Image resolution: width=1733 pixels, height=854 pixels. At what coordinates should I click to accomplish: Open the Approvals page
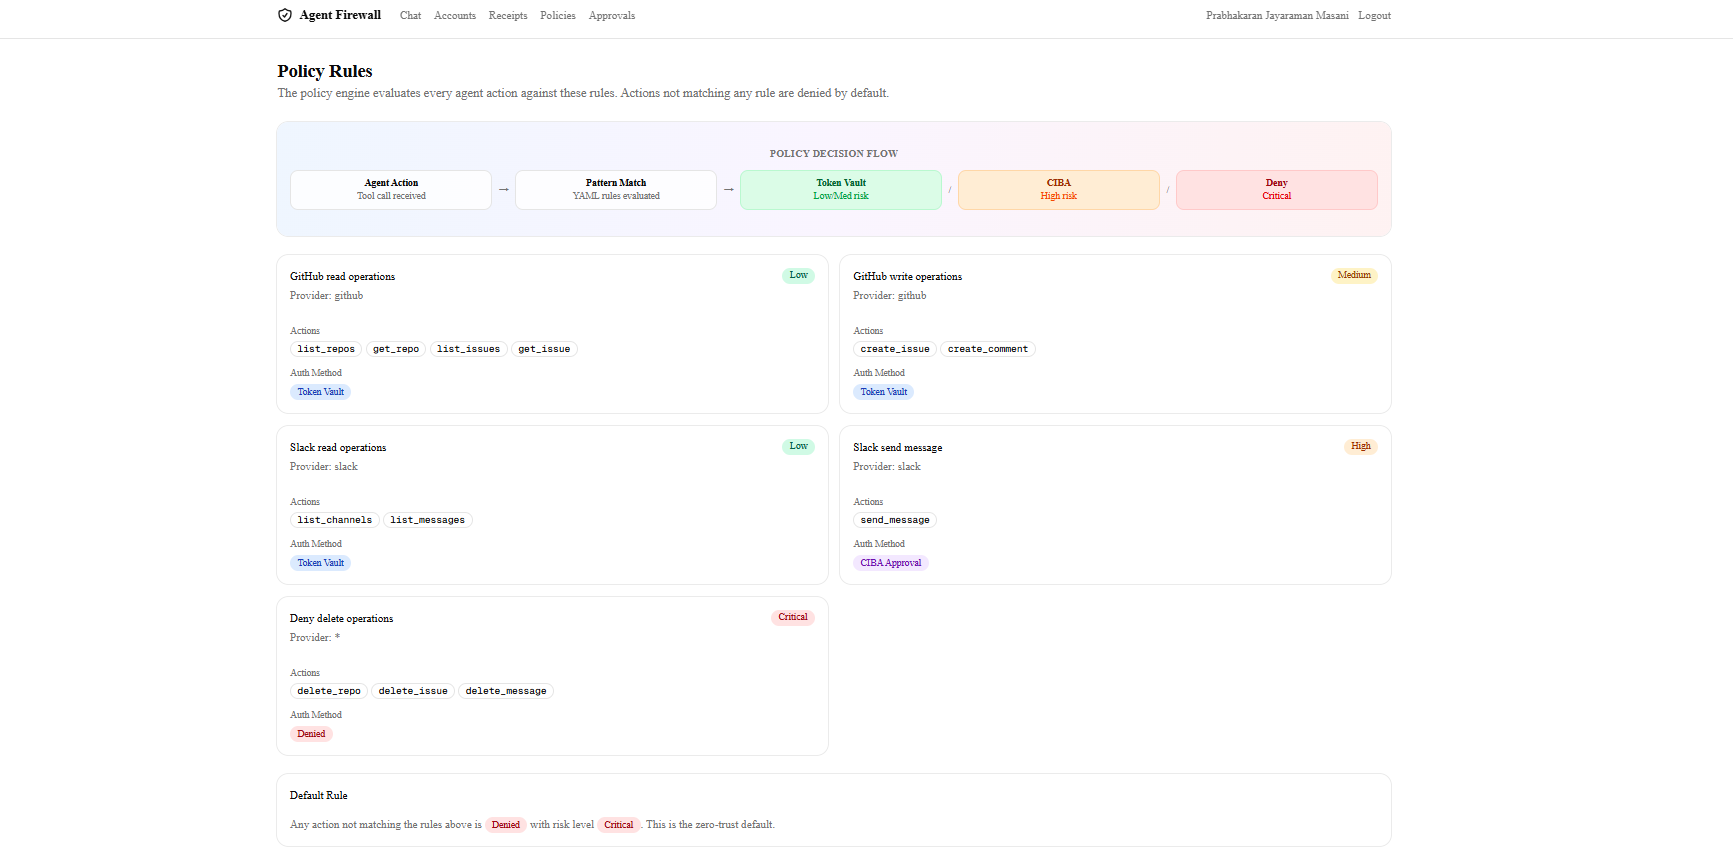click(612, 16)
